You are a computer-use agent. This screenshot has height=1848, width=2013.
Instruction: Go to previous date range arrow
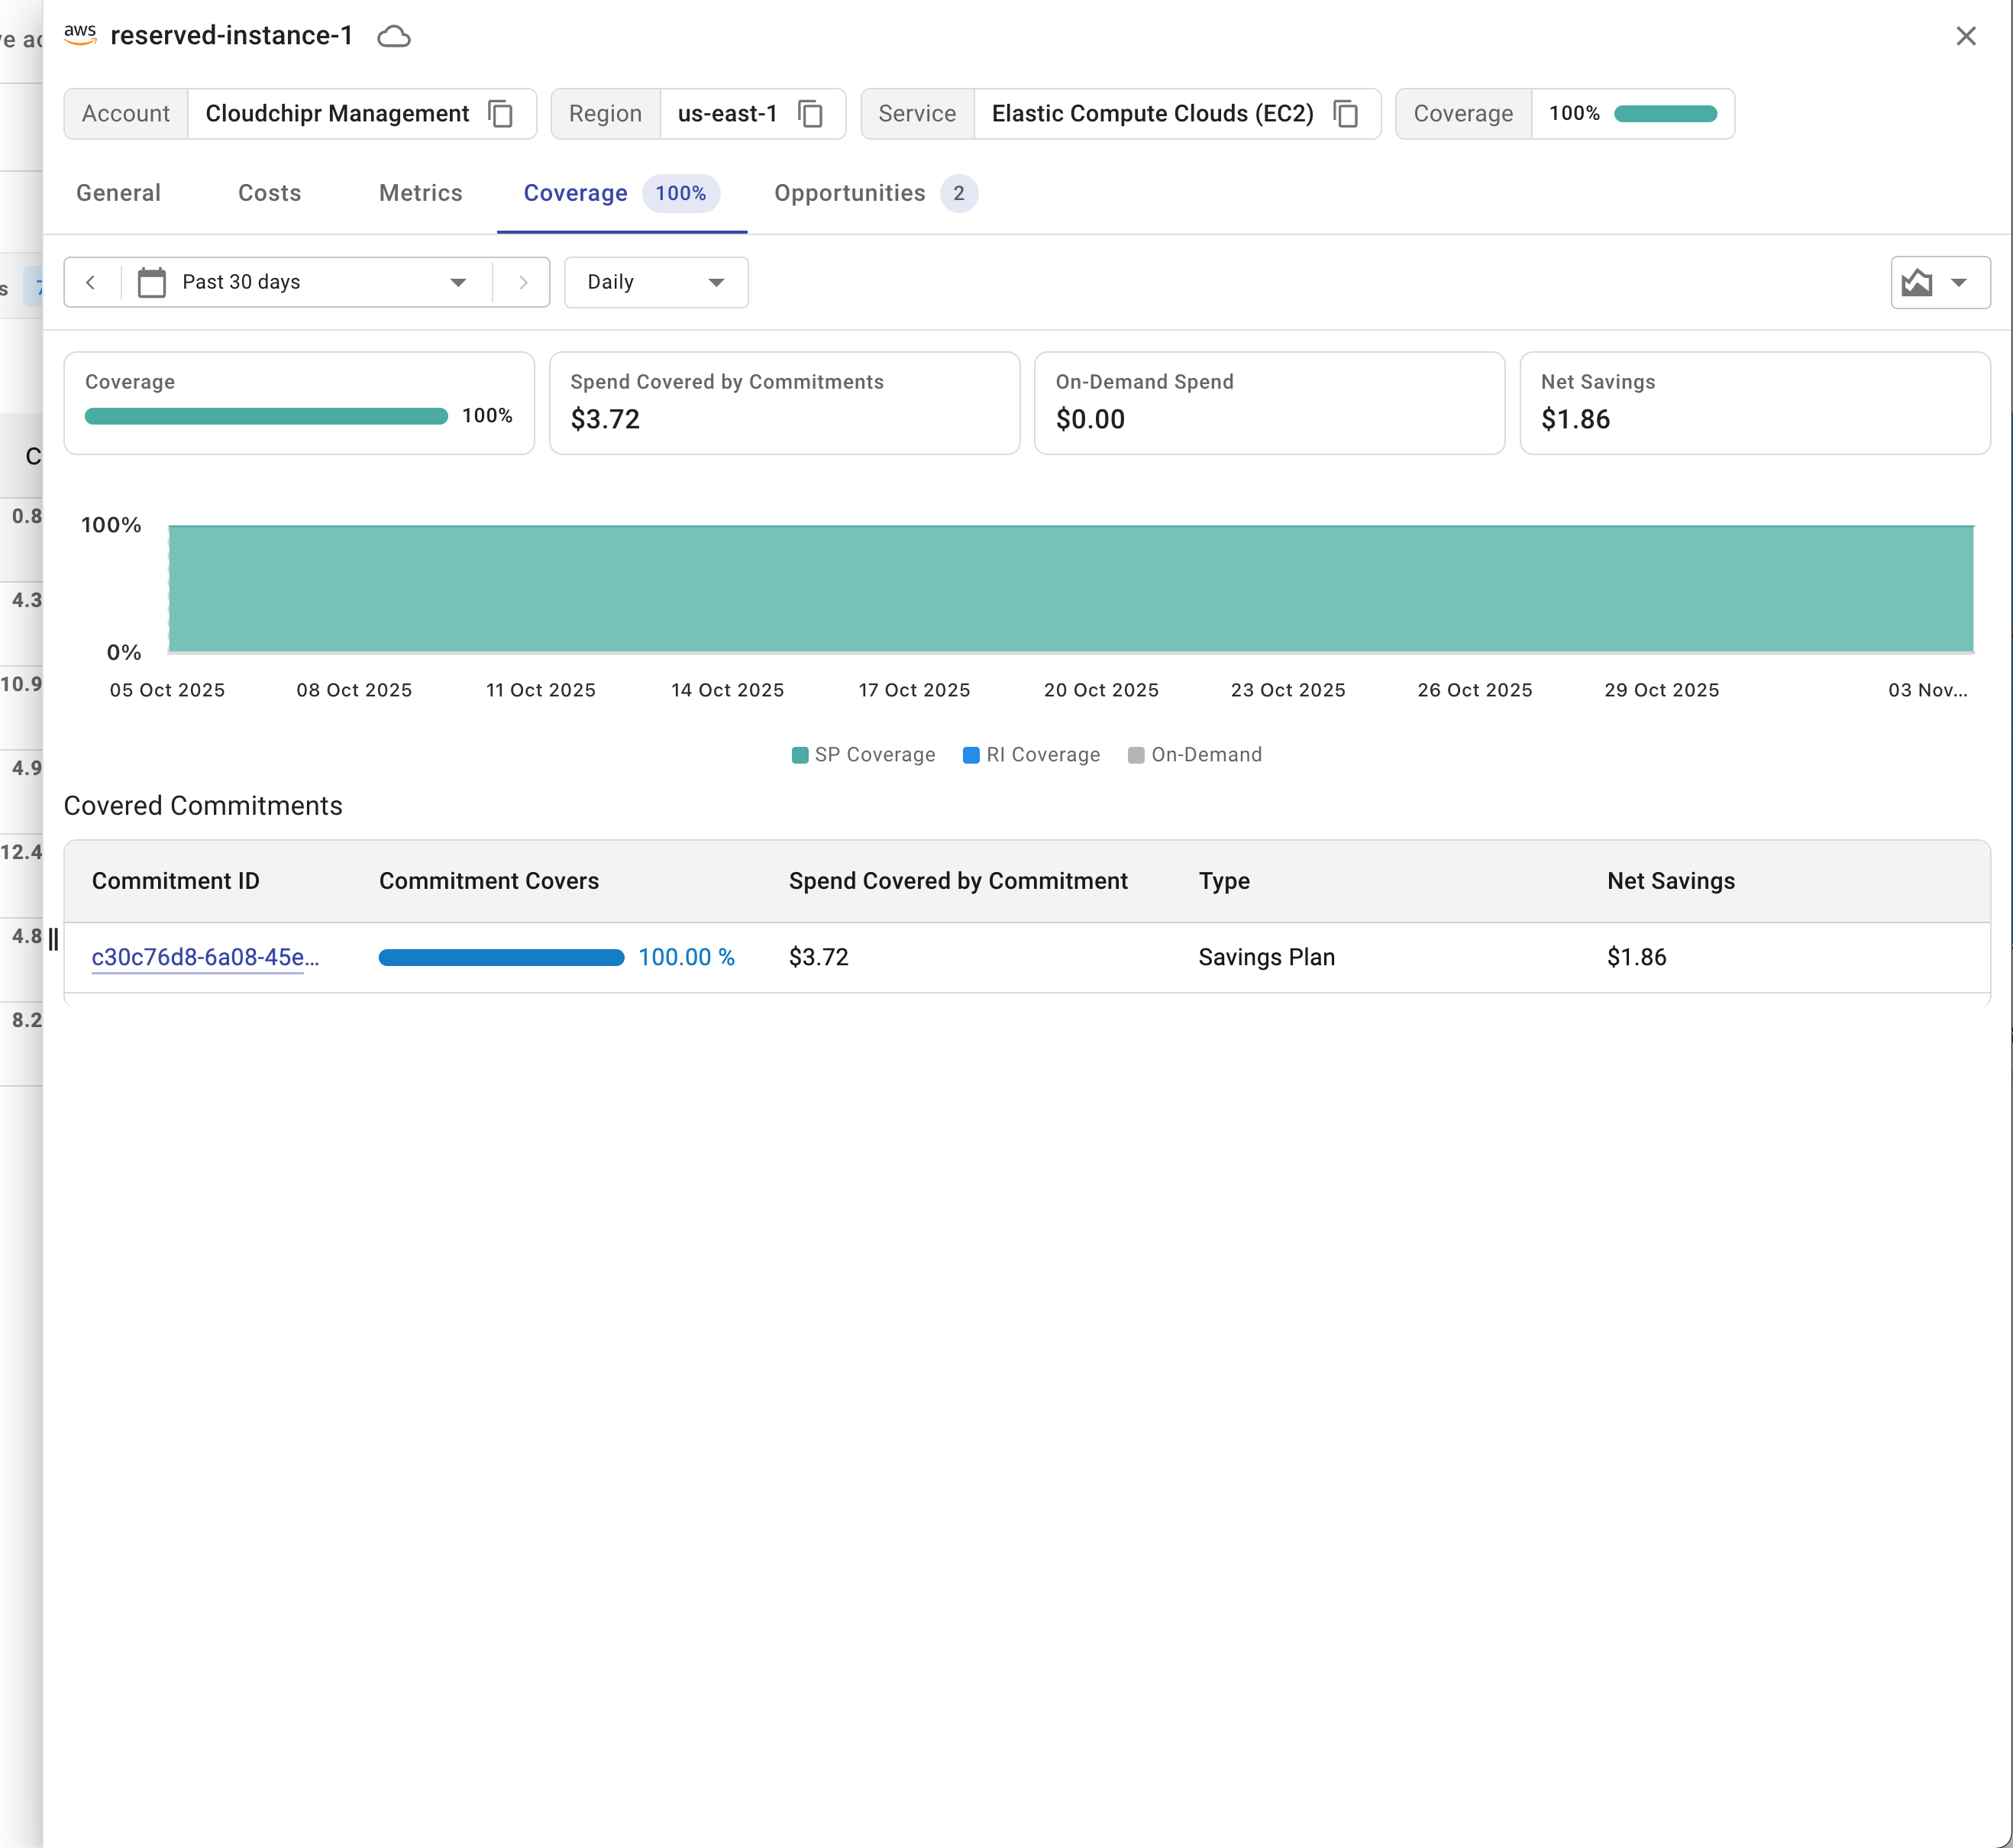point(91,282)
